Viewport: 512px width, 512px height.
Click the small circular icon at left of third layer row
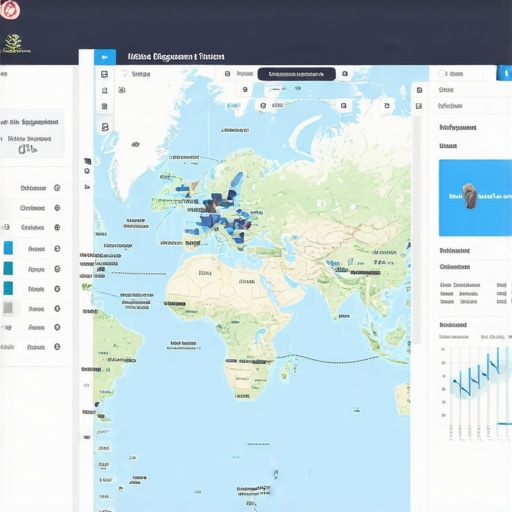click(6, 227)
